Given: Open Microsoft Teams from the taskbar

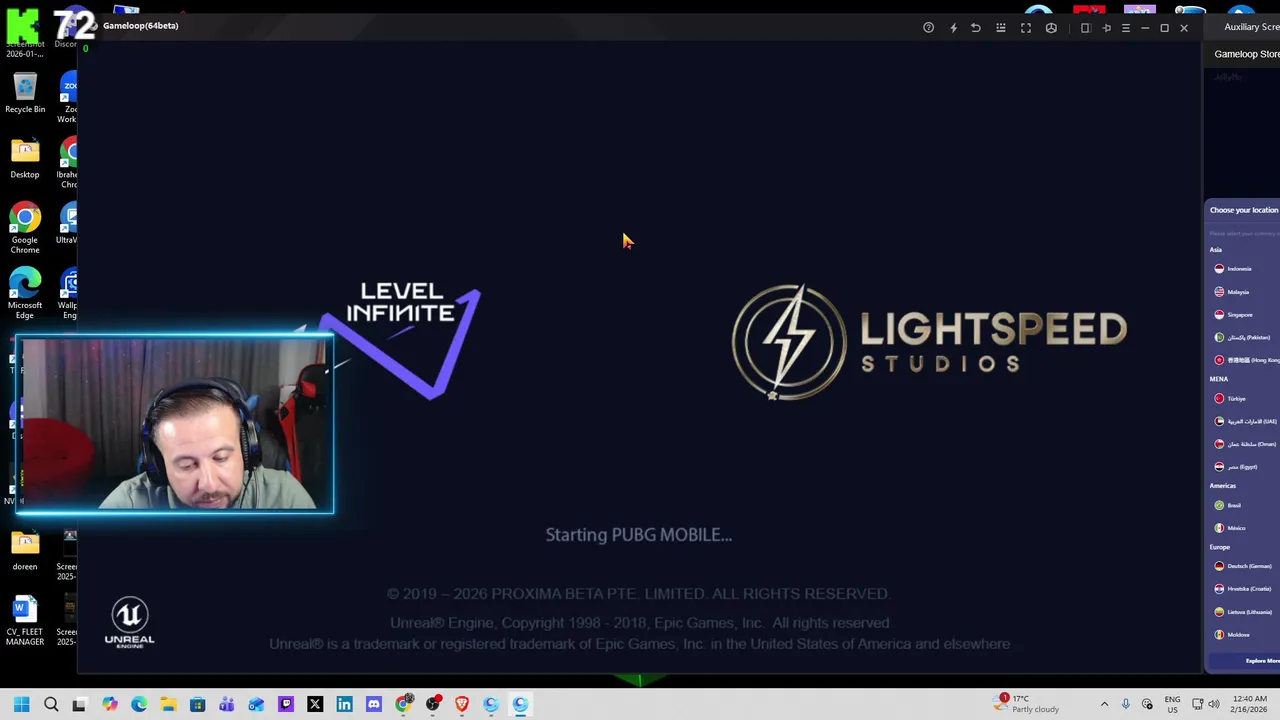Looking at the screenshot, I should [x=227, y=704].
